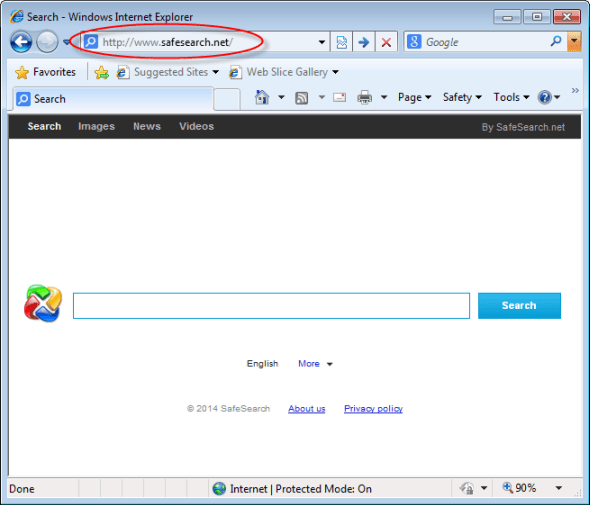590x505 pixels.
Task: Expand the Feeds dropdown arrow
Action: click(322, 97)
